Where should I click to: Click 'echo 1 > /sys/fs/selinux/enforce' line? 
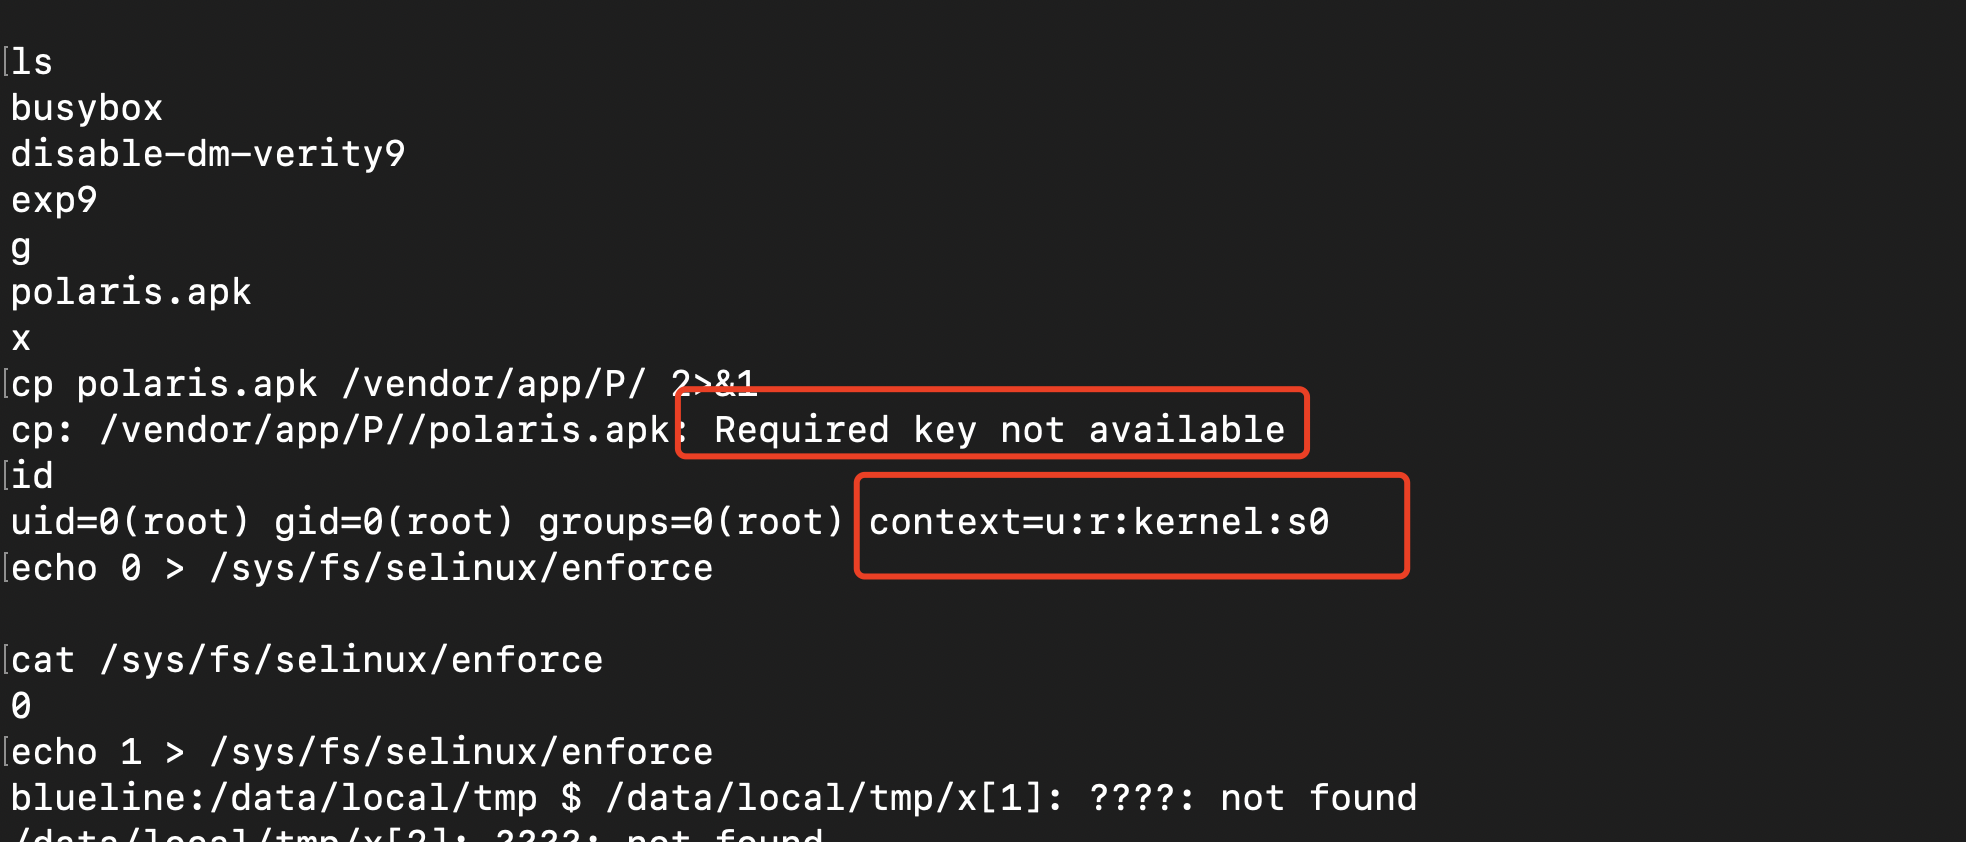tap(362, 752)
